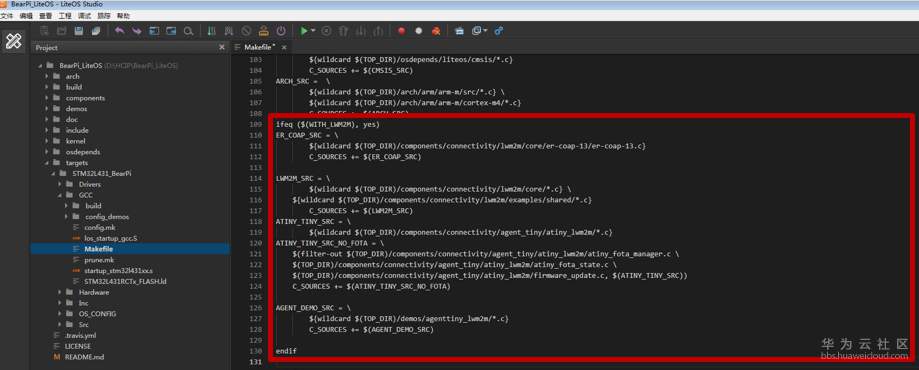This screenshot has height=370, width=919.
Task: Expand the Hardware folder
Action: 60,292
